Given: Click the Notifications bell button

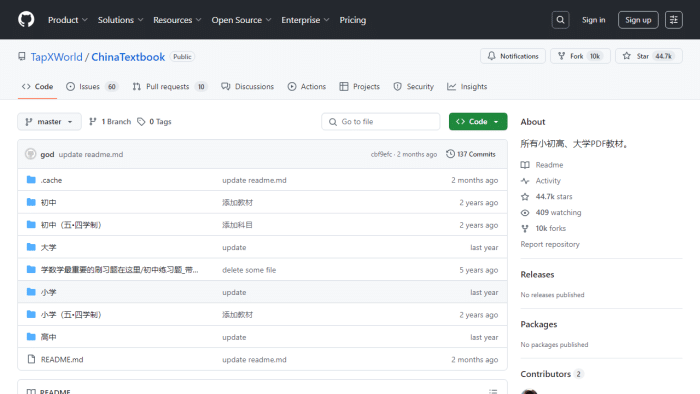Looking at the screenshot, I should coord(513,56).
